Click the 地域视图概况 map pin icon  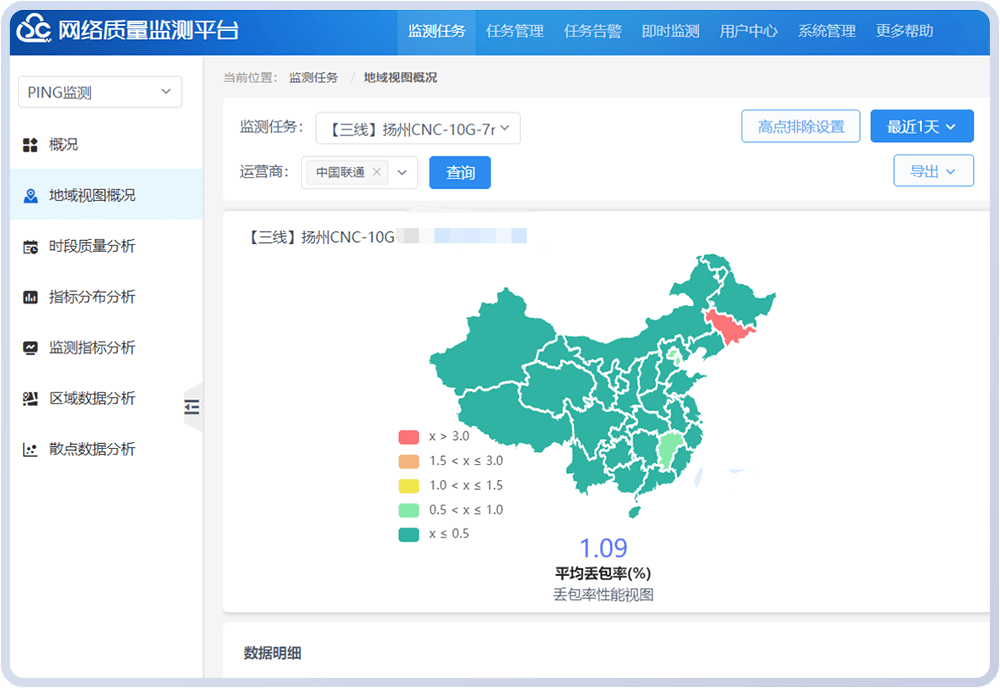[x=30, y=196]
